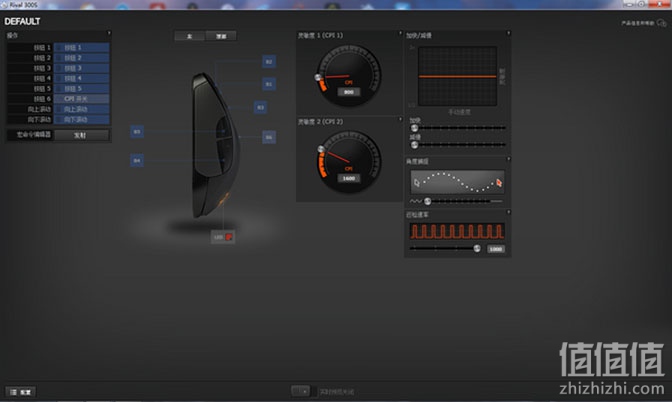
Task: Edit the assignment field for Button 2
Action: pos(81,58)
